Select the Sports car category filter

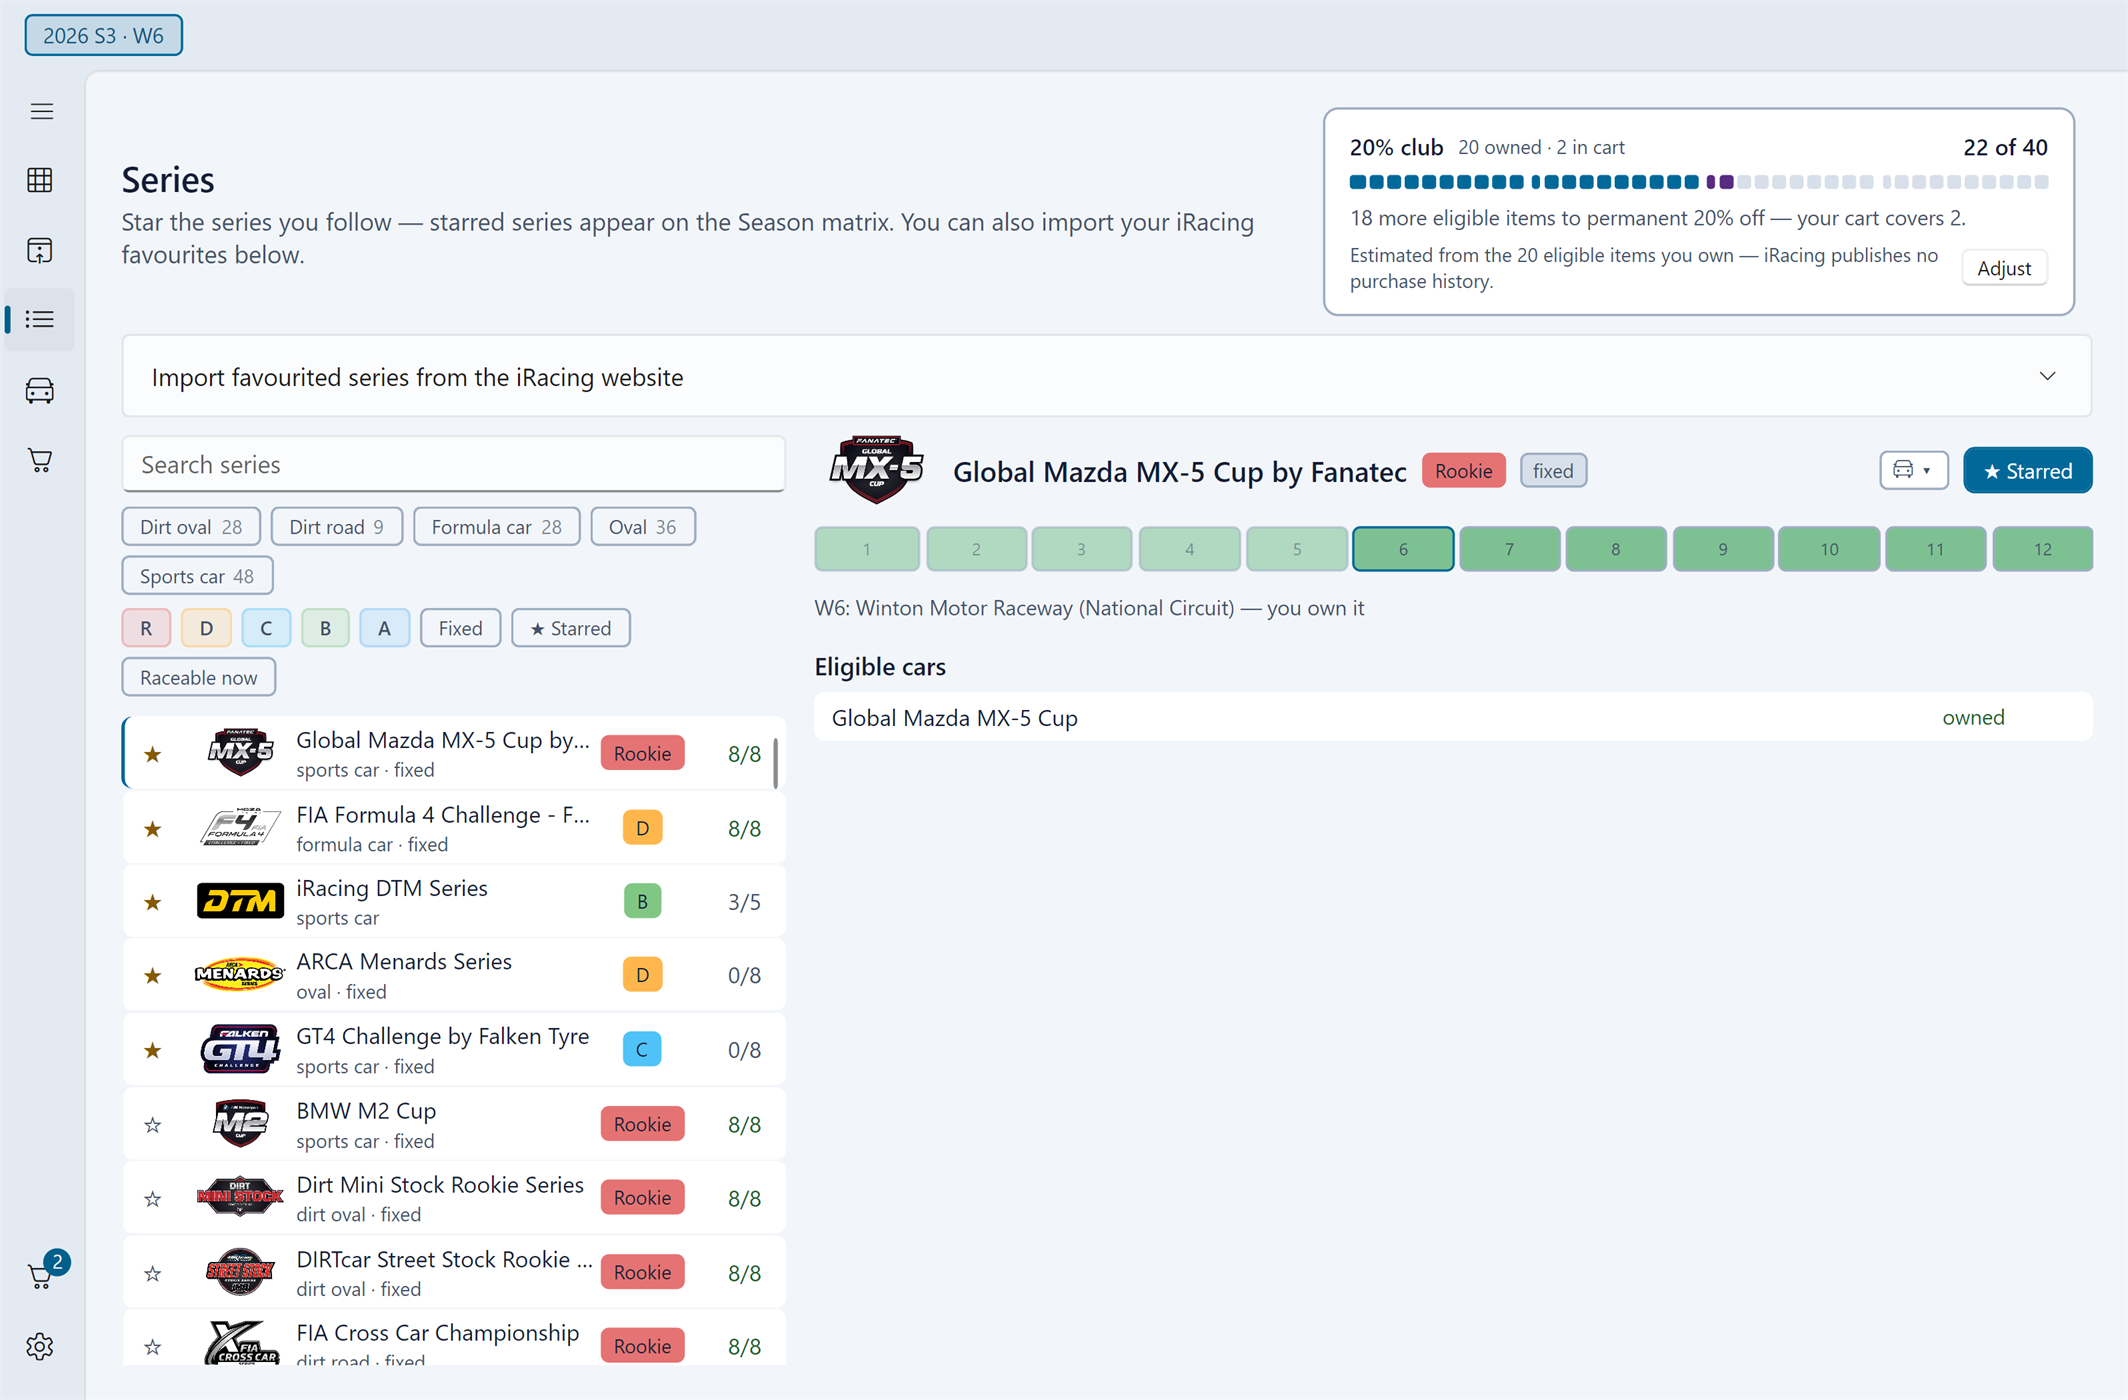[x=197, y=576]
